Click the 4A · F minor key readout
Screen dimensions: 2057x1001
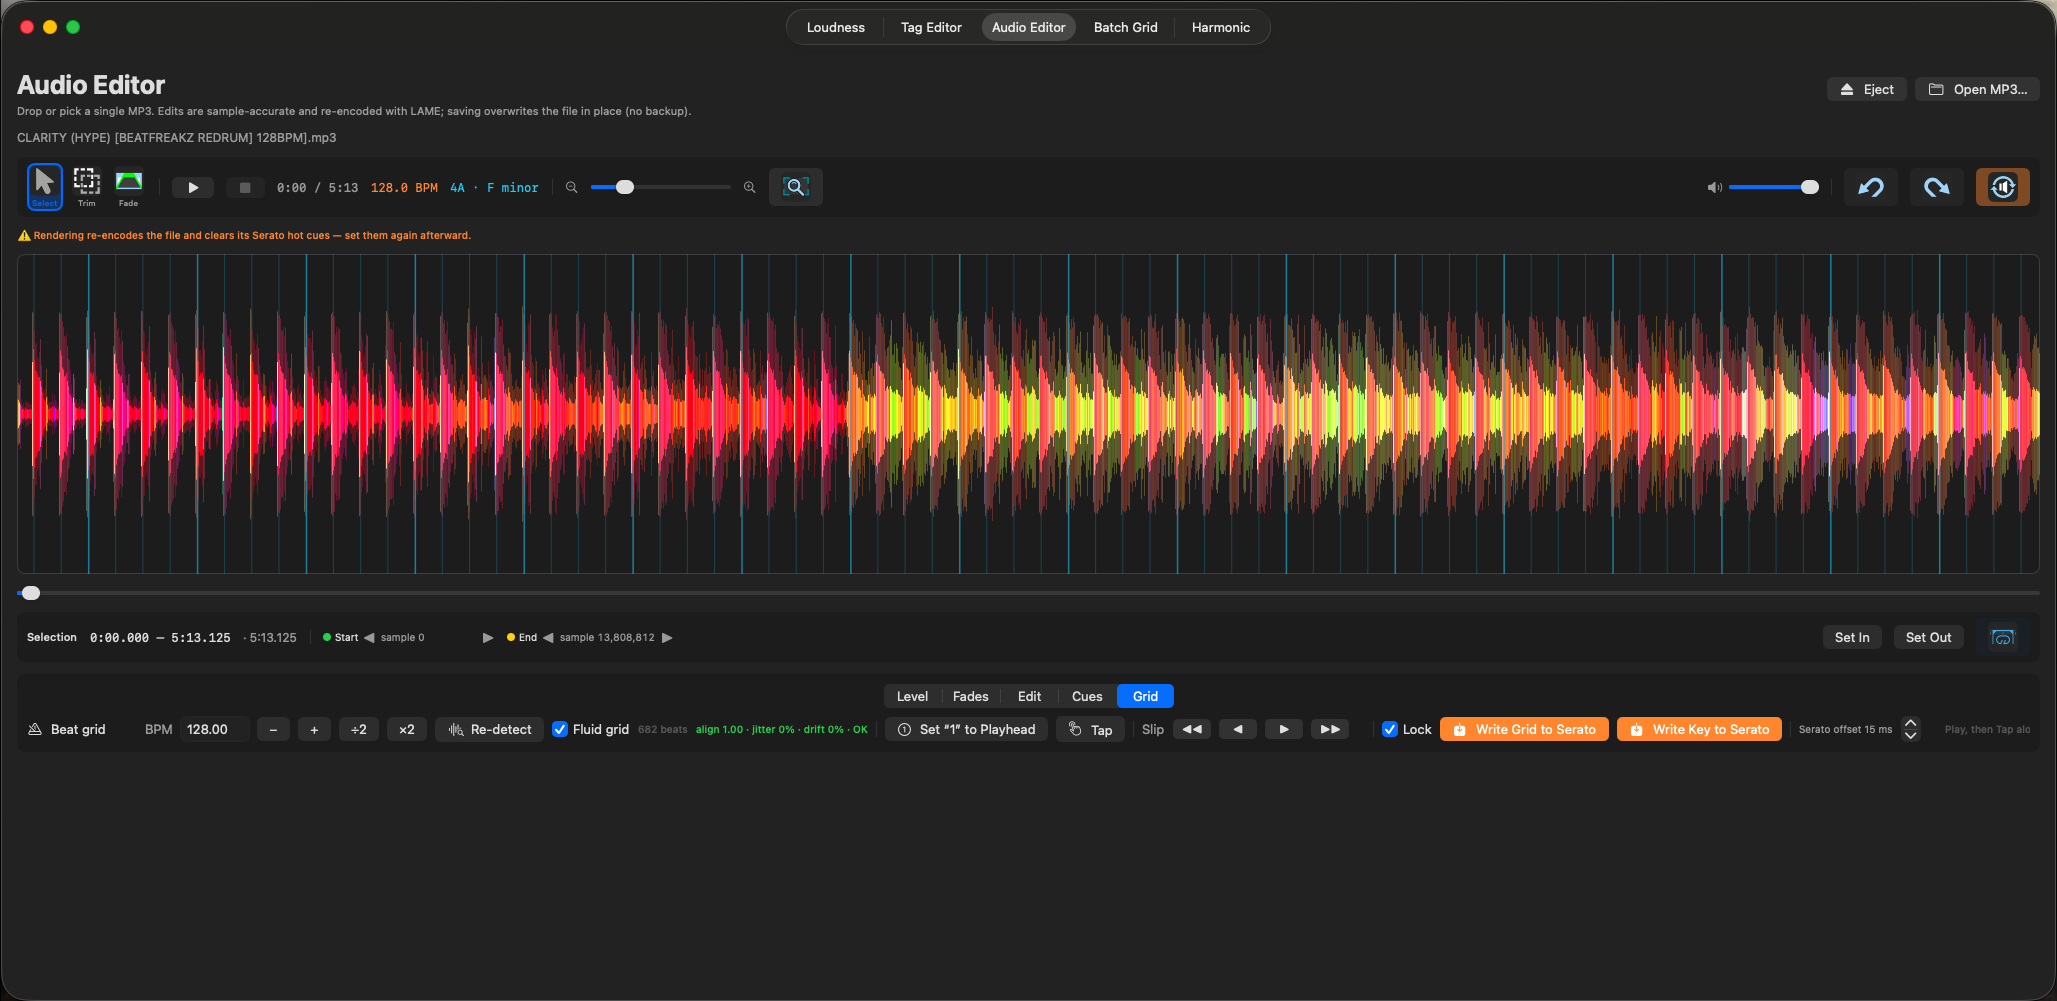point(494,187)
